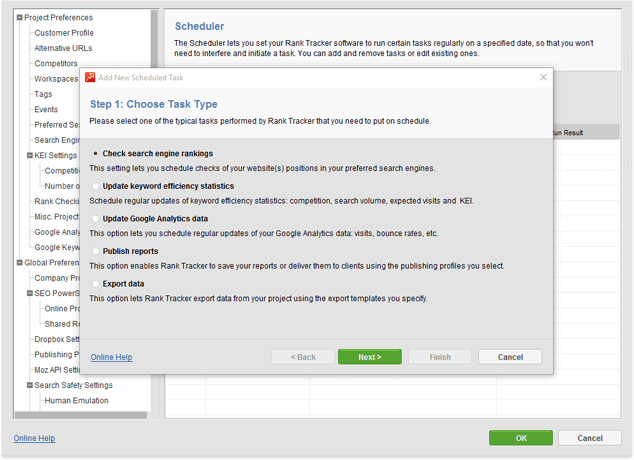634x460 pixels.
Task: Cancel the Add New Scheduled Task dialog
Action: point(510,357)
